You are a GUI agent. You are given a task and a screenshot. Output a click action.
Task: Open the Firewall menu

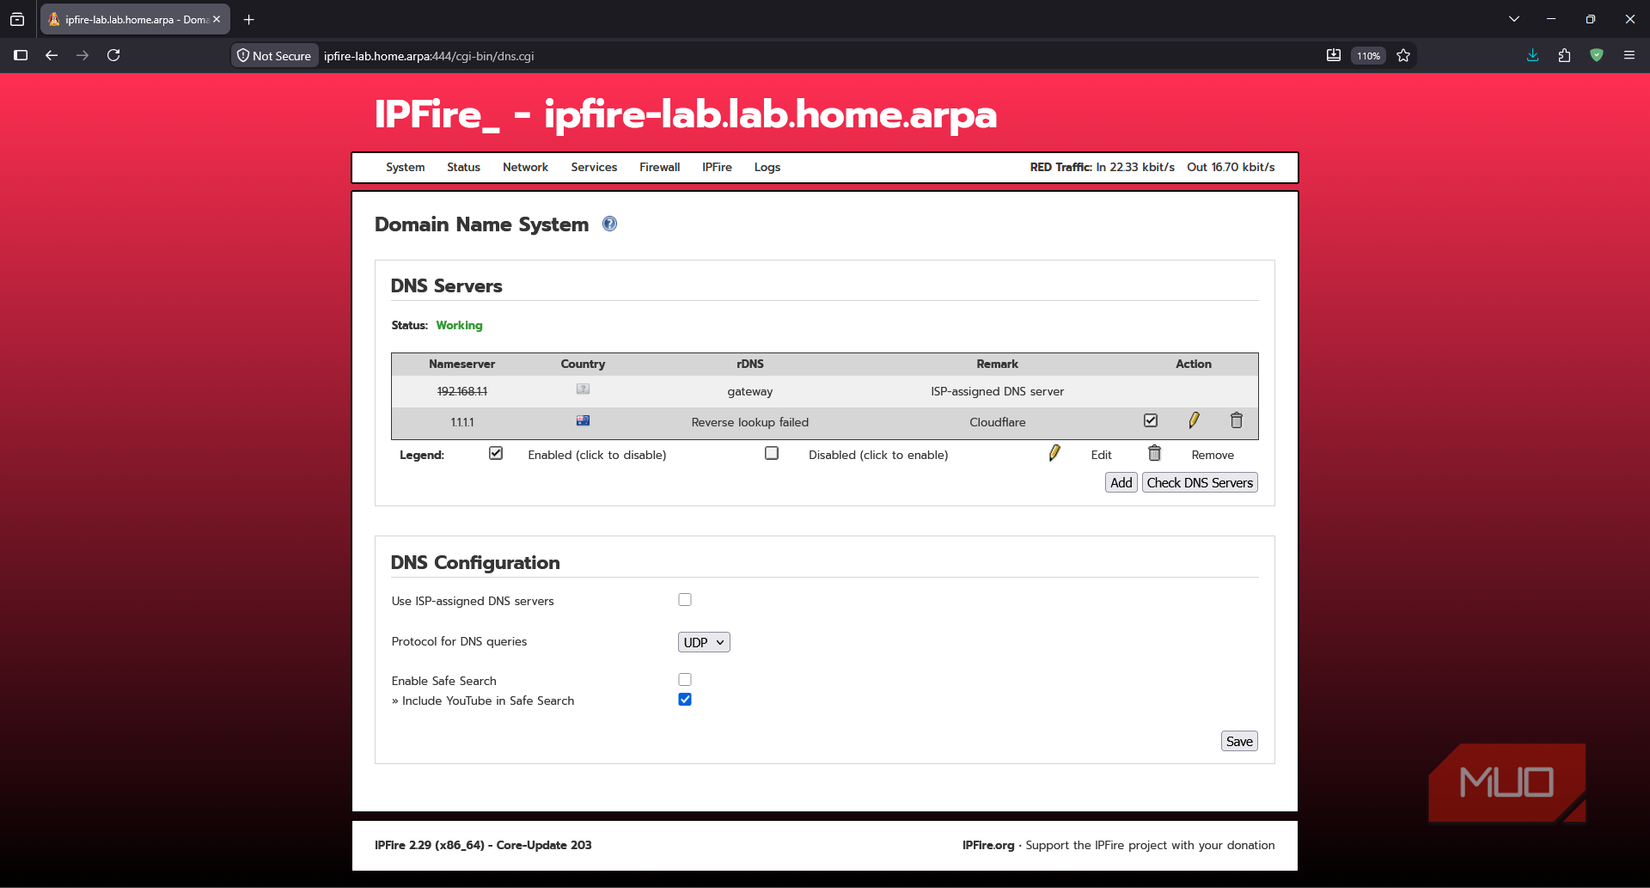click(660, 167)
